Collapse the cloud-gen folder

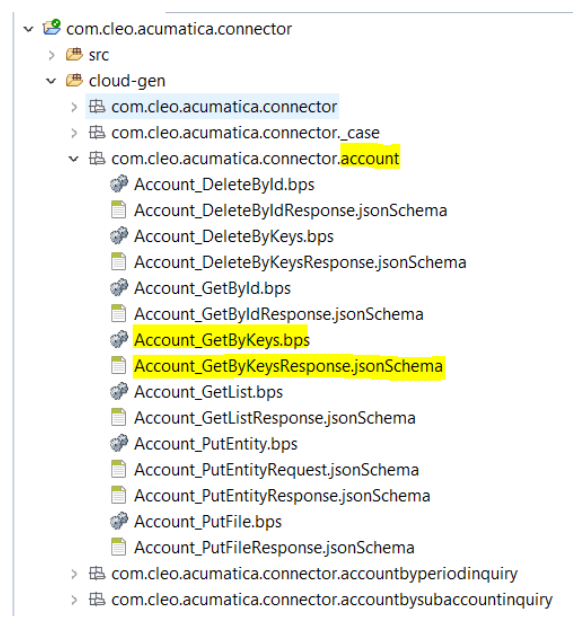[51, 81]
